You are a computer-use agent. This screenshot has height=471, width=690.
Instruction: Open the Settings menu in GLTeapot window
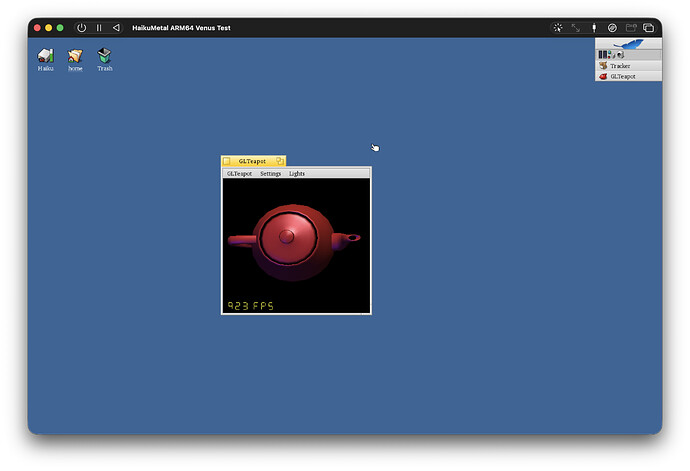[270, 173]
